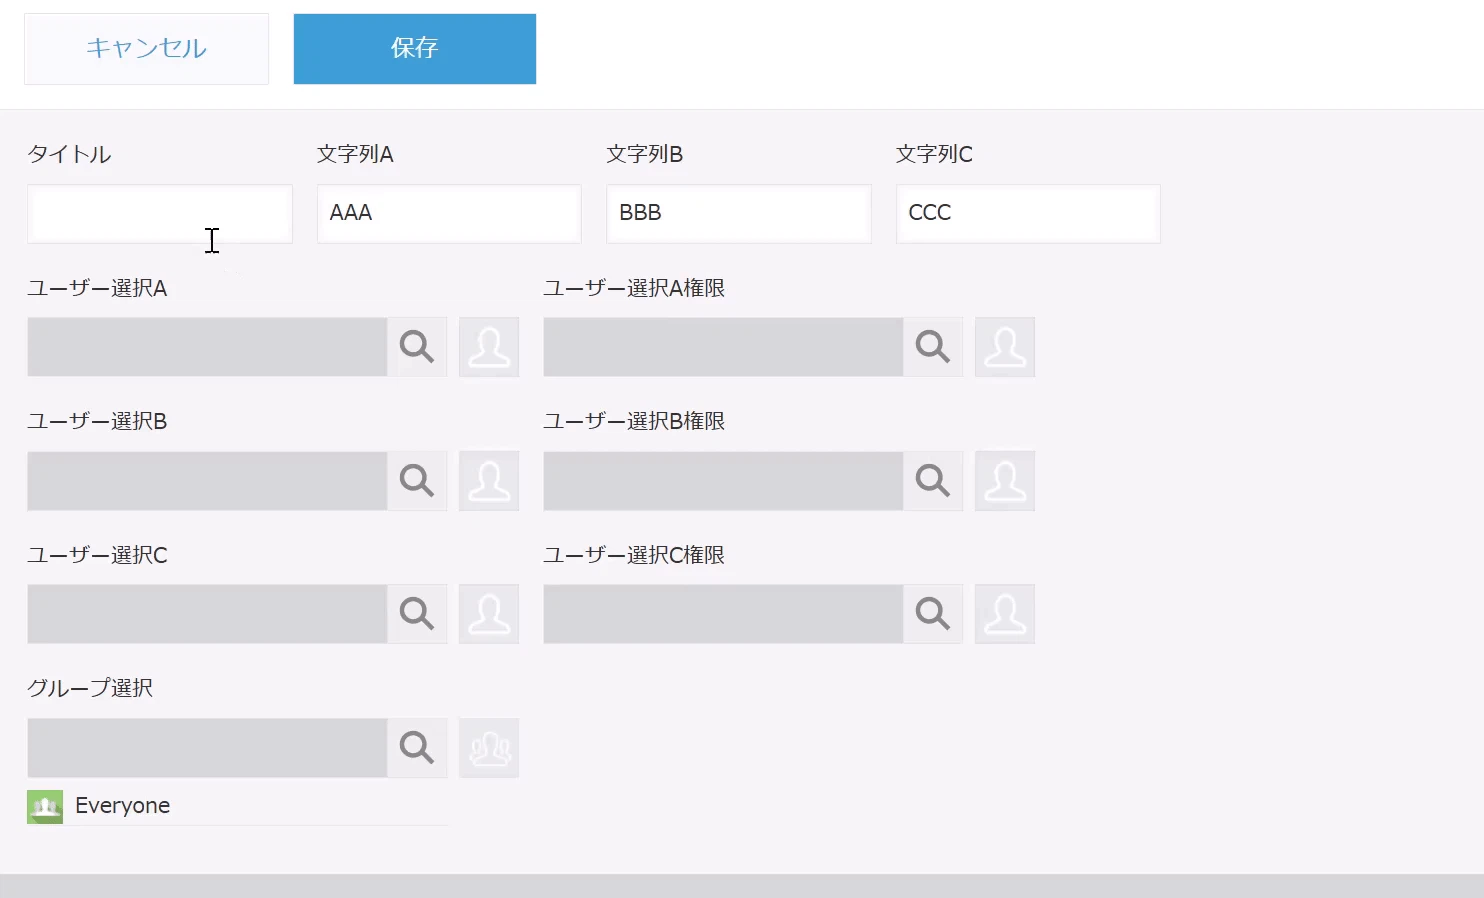Click the ユーザー選択B権限 search input

[723, 481]
